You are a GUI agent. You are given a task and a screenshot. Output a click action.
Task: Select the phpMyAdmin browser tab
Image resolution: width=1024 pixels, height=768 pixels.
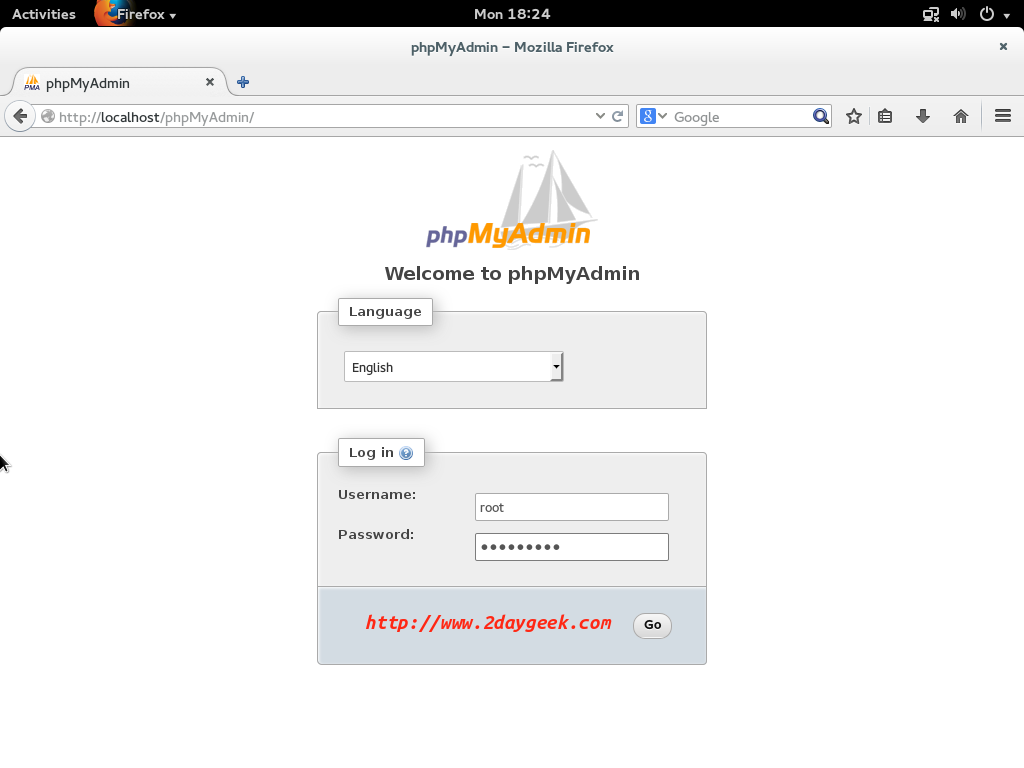tap(120, 83)
